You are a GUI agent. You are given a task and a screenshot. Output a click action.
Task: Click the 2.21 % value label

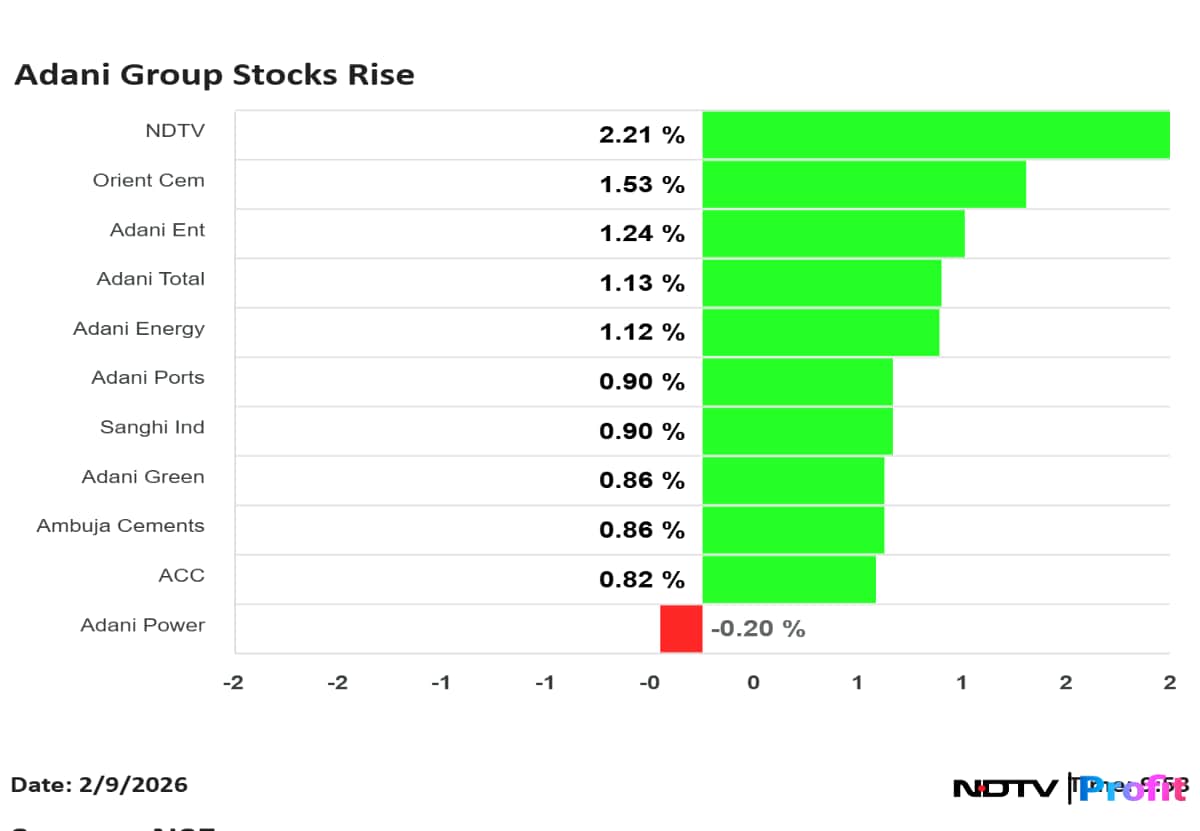641,135
